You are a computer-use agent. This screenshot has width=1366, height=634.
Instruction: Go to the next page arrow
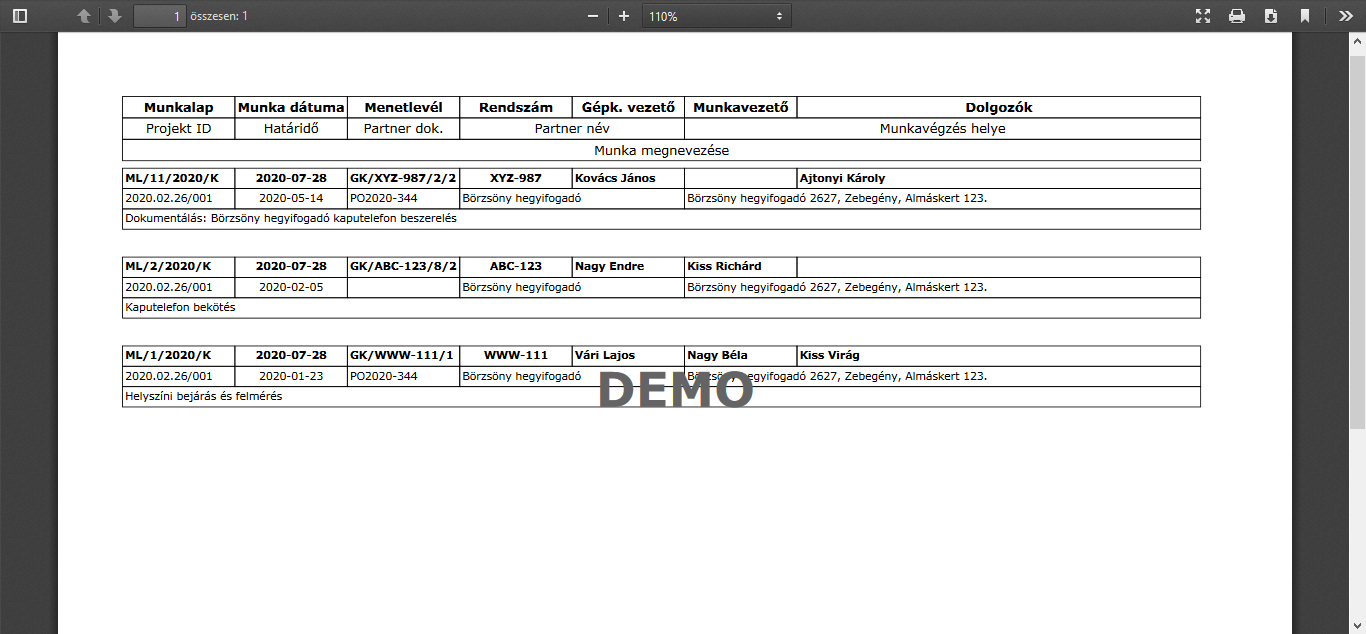pyautogui.click(x=115, y=16)
